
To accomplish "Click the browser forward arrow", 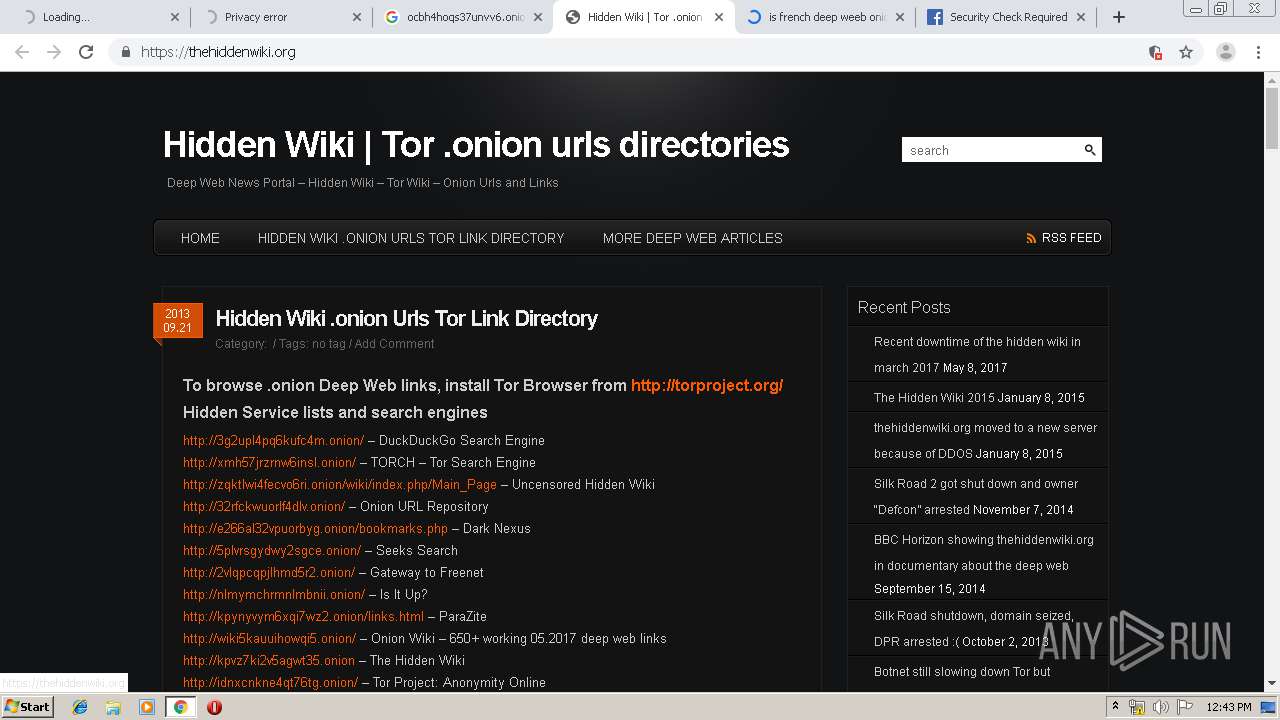I will click(x=54, y=52).
